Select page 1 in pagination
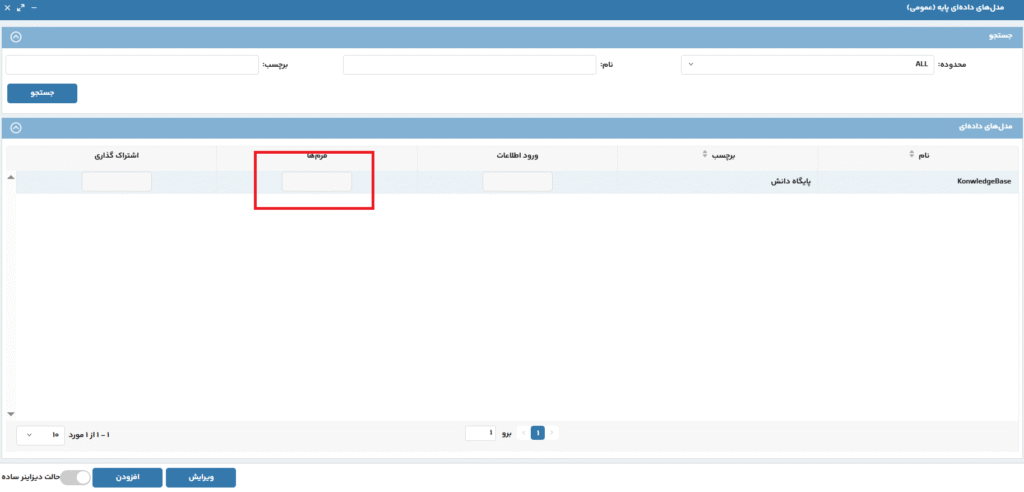This screenshot has height=492, width=1024. [x=538, y=433]
